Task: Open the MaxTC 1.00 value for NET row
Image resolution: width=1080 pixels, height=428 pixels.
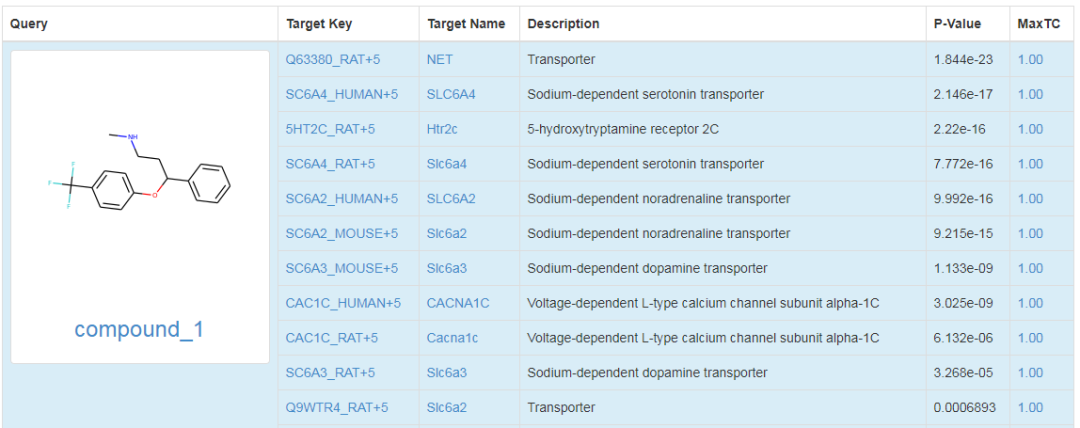Action: tap(1030, 60)
